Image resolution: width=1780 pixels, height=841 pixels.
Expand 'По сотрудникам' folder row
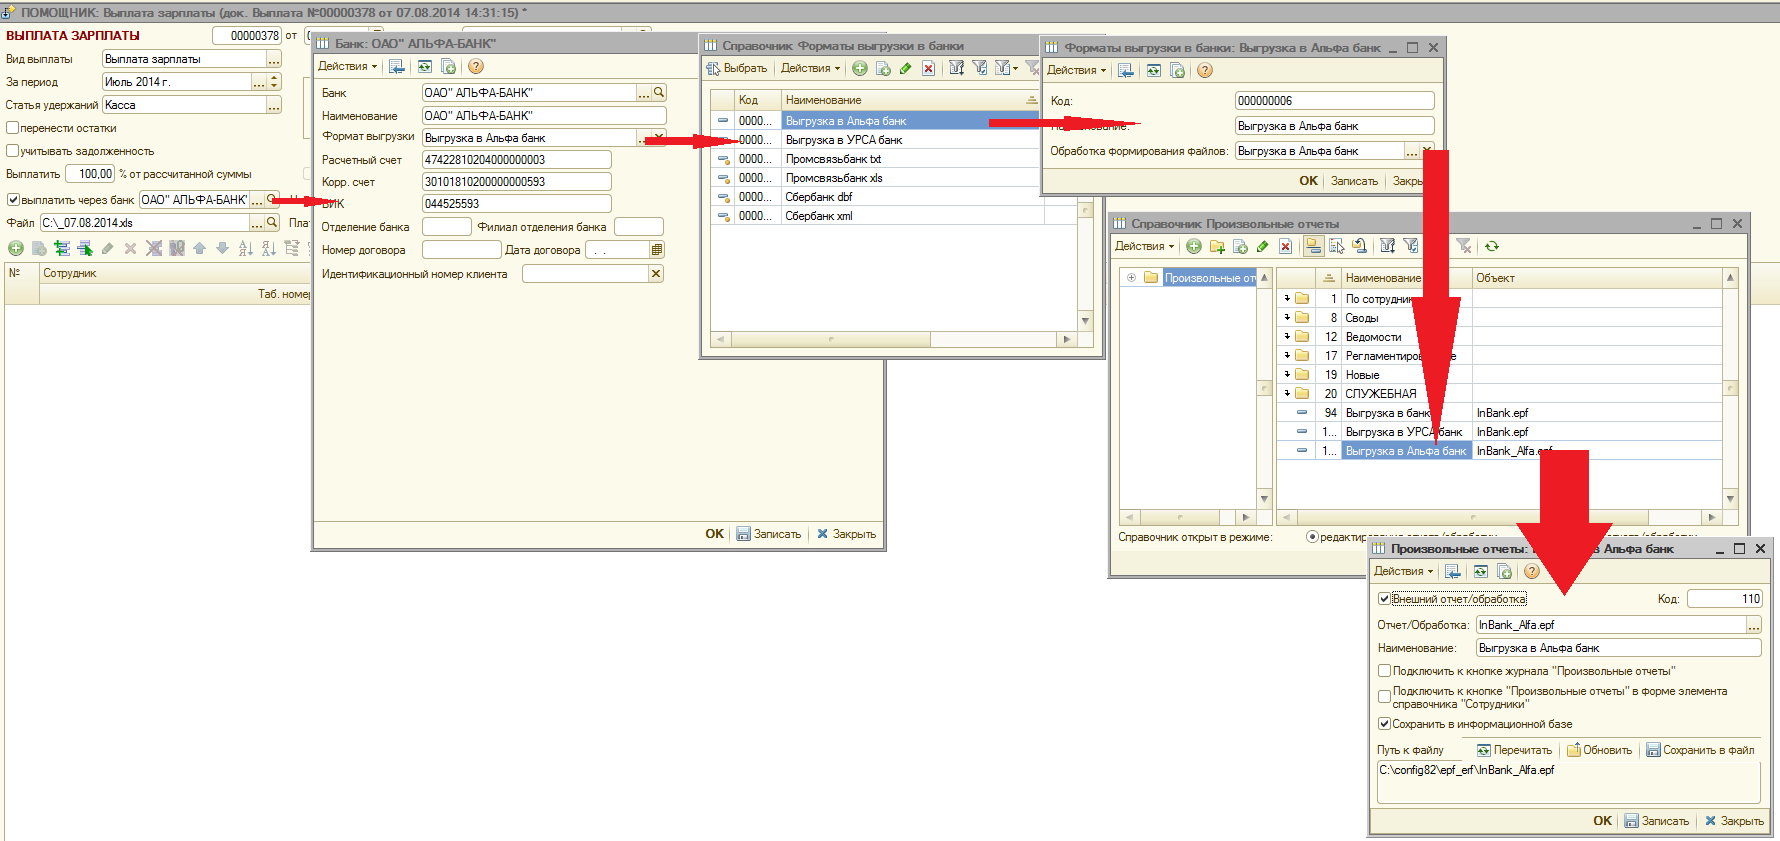(1287, 298)
